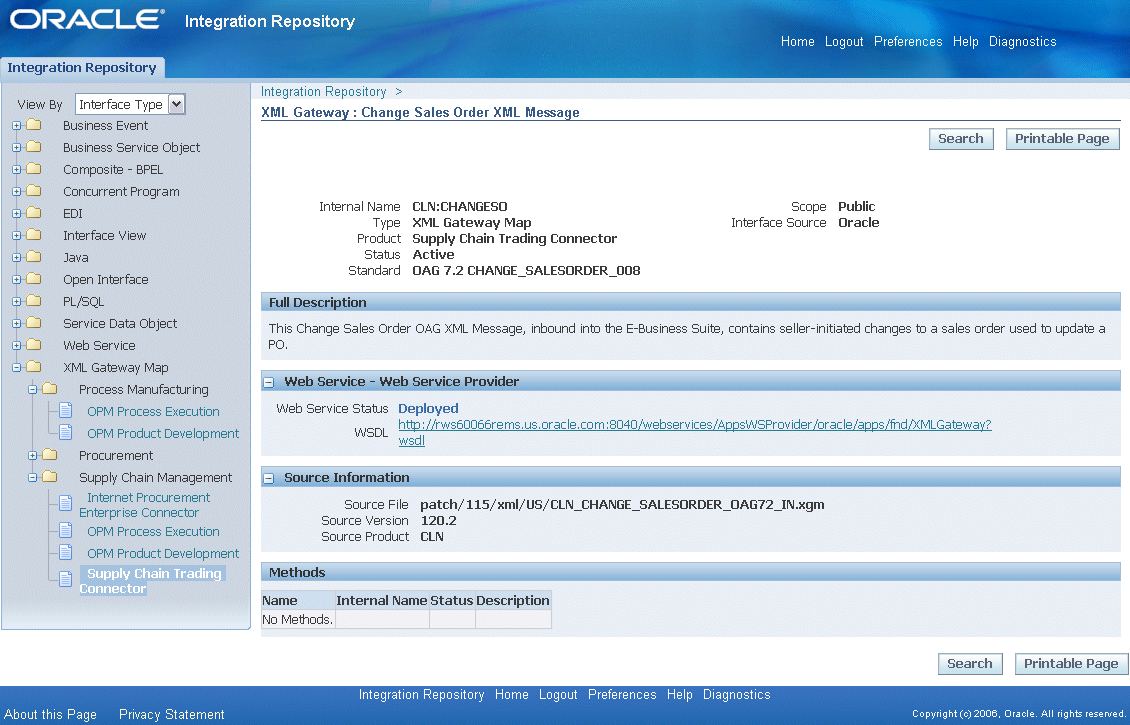Click the Oracle logo

(x=87, y=19)
